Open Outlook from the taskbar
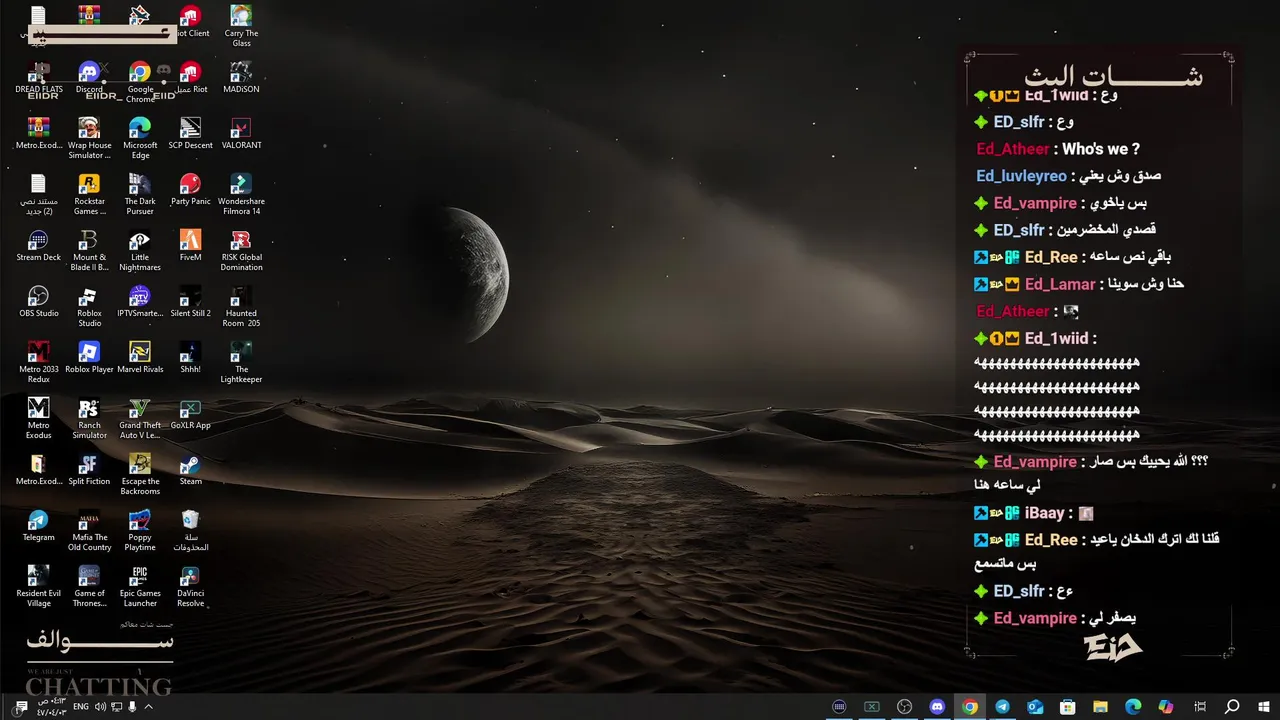The height and width of the screenshot is (720, 1280). click(x=1035, y=707)
